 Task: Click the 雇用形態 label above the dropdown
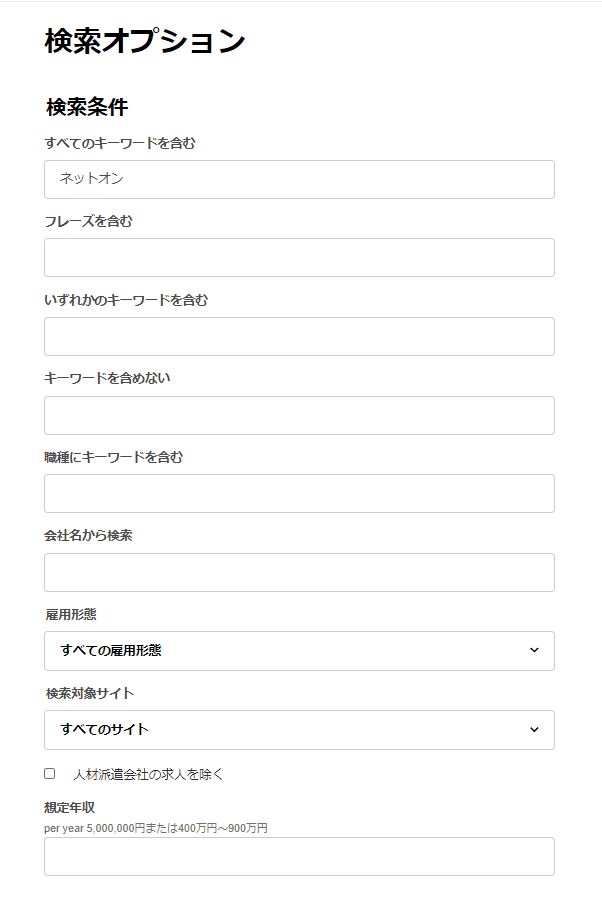[71, 615]
